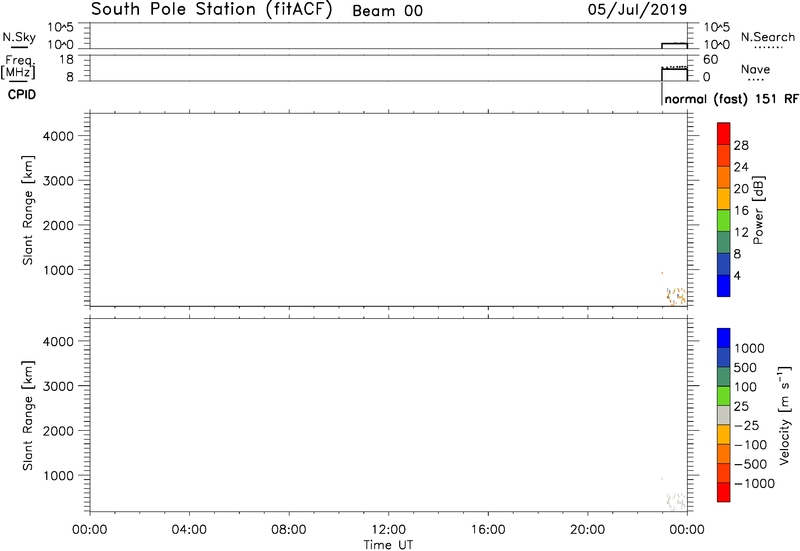The height and width of the screenshot is (551, 800).
Task: Click the '60' tick on Nave axis
Action: coord(711,59)
